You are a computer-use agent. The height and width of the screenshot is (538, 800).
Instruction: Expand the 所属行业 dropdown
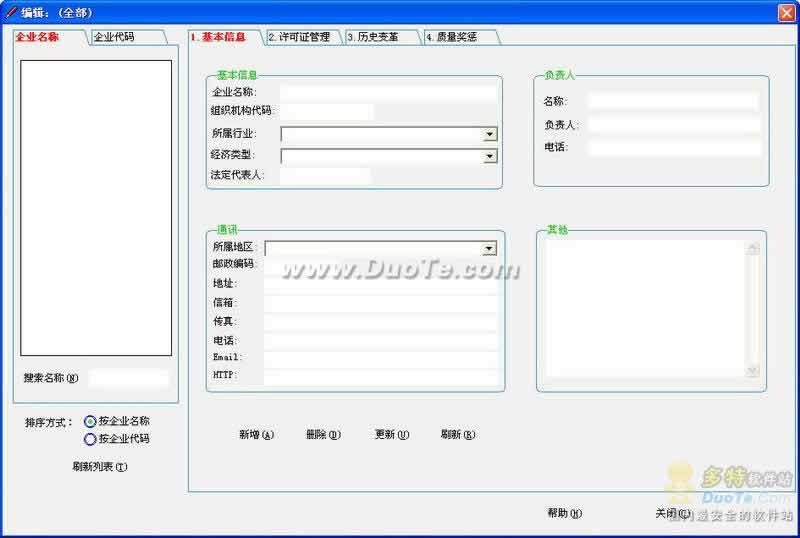[x=490, y=134]
